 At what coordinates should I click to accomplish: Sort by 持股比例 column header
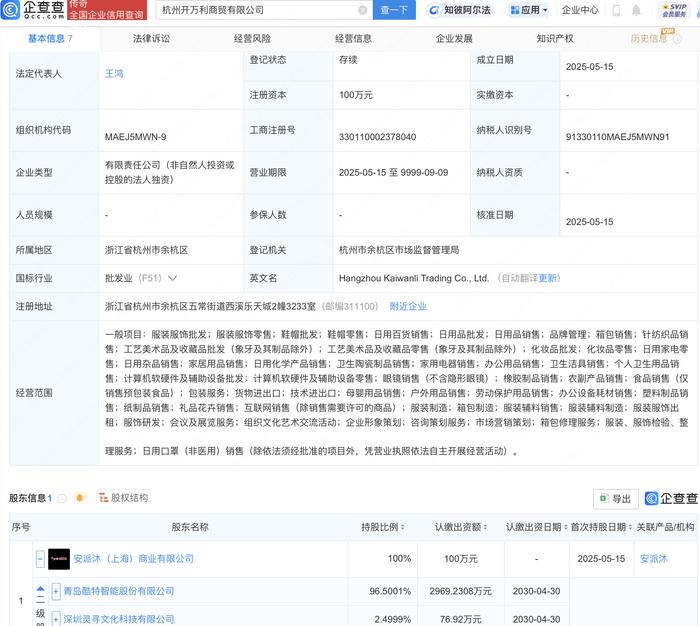coord(383,527)
